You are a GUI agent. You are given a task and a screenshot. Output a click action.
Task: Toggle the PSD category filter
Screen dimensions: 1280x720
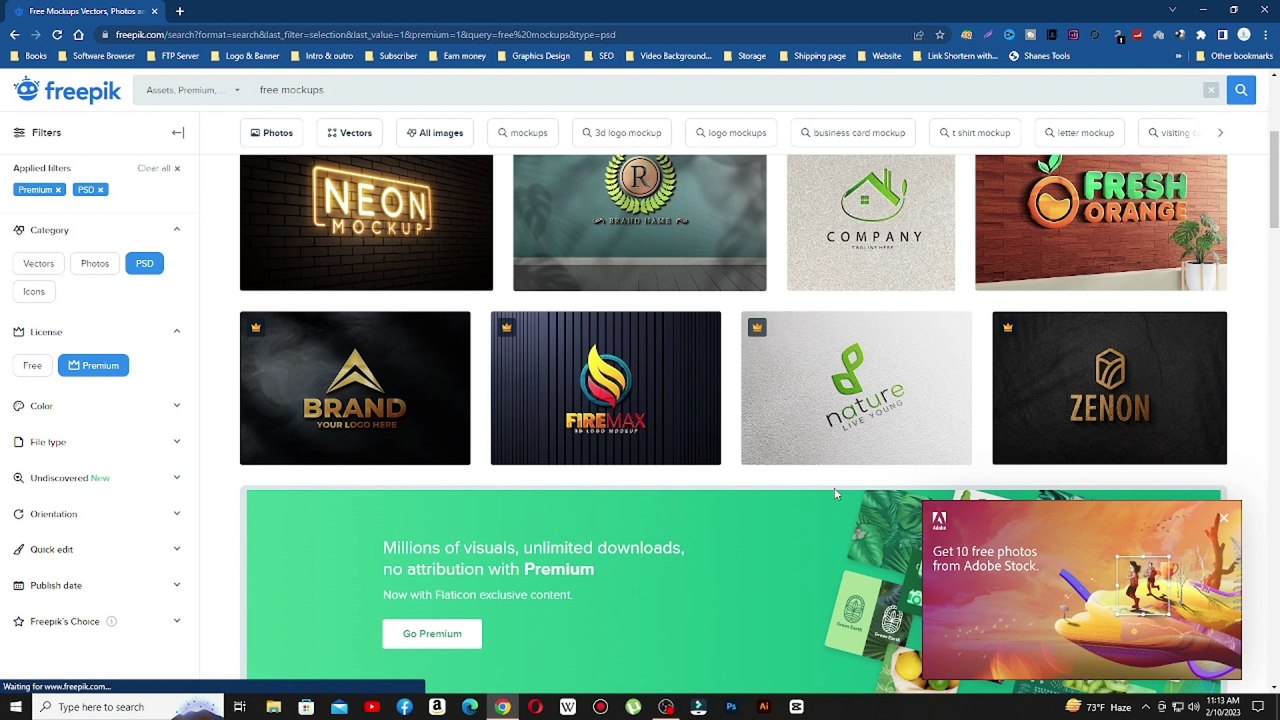(x=144, y=263)
